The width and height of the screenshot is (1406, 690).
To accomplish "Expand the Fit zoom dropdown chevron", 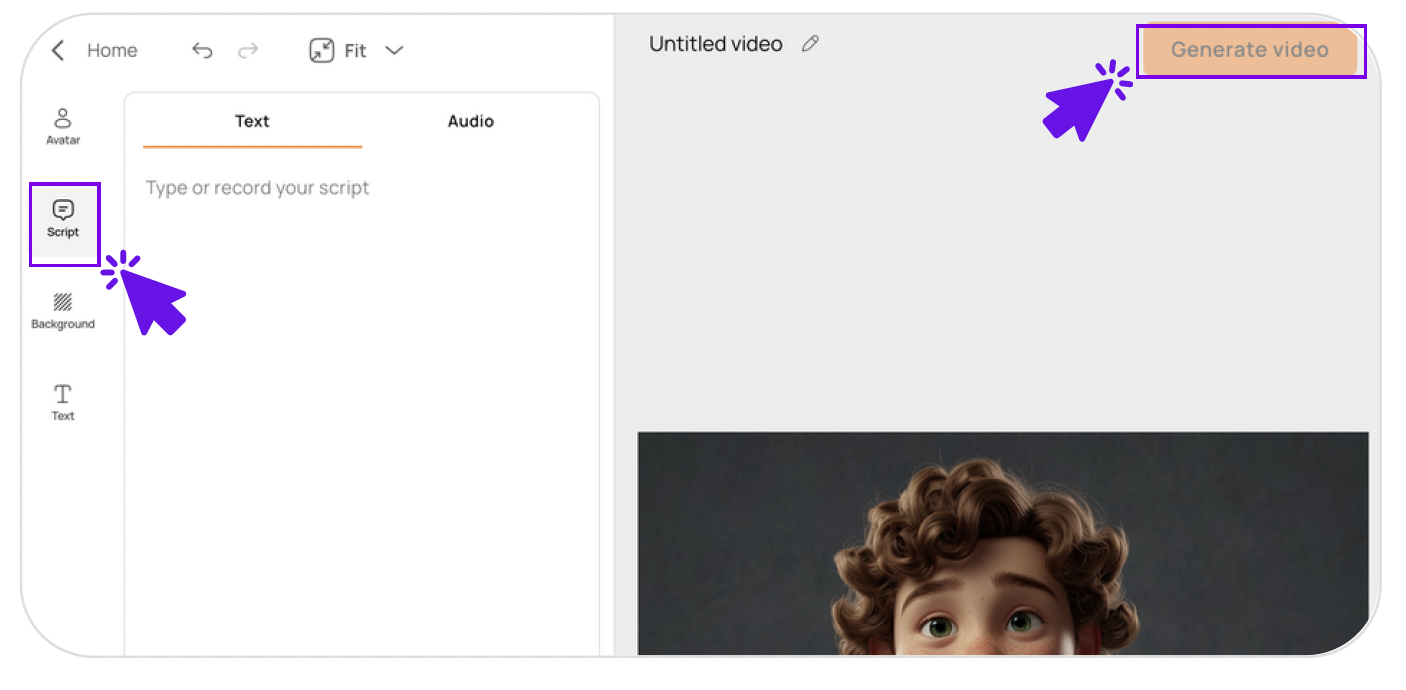I will (x=394, y=50).
